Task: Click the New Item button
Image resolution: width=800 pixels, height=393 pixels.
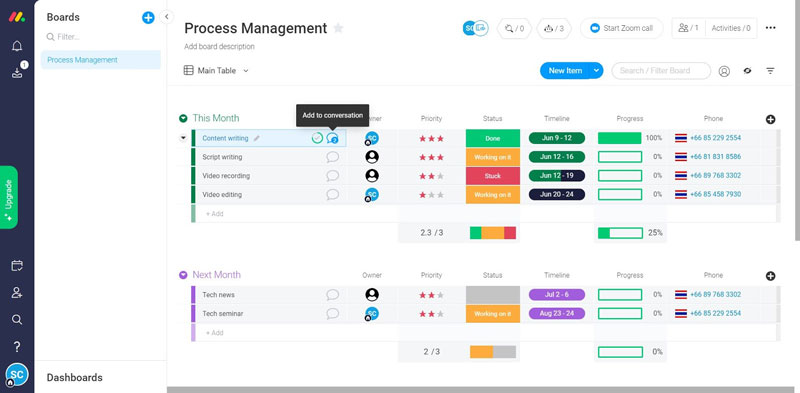Action: pos(565,70)
